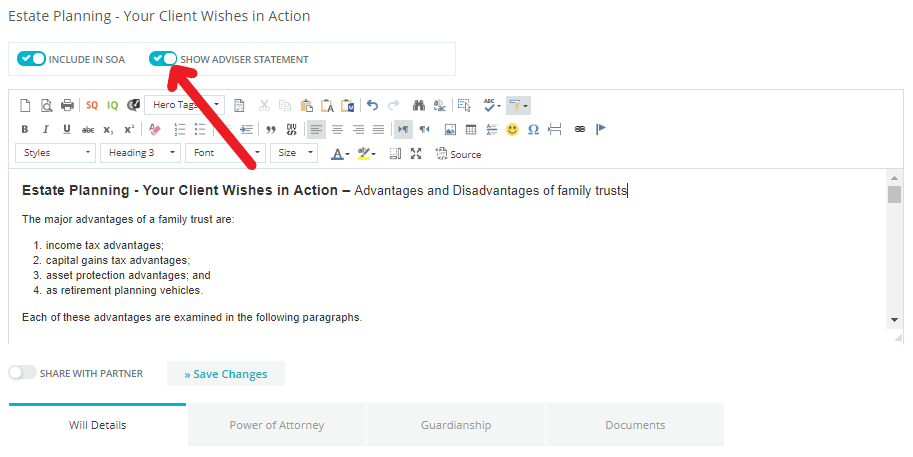This screenshot has height=457, width=913.
Task: Click the Source view button
Action: point(458,154)
